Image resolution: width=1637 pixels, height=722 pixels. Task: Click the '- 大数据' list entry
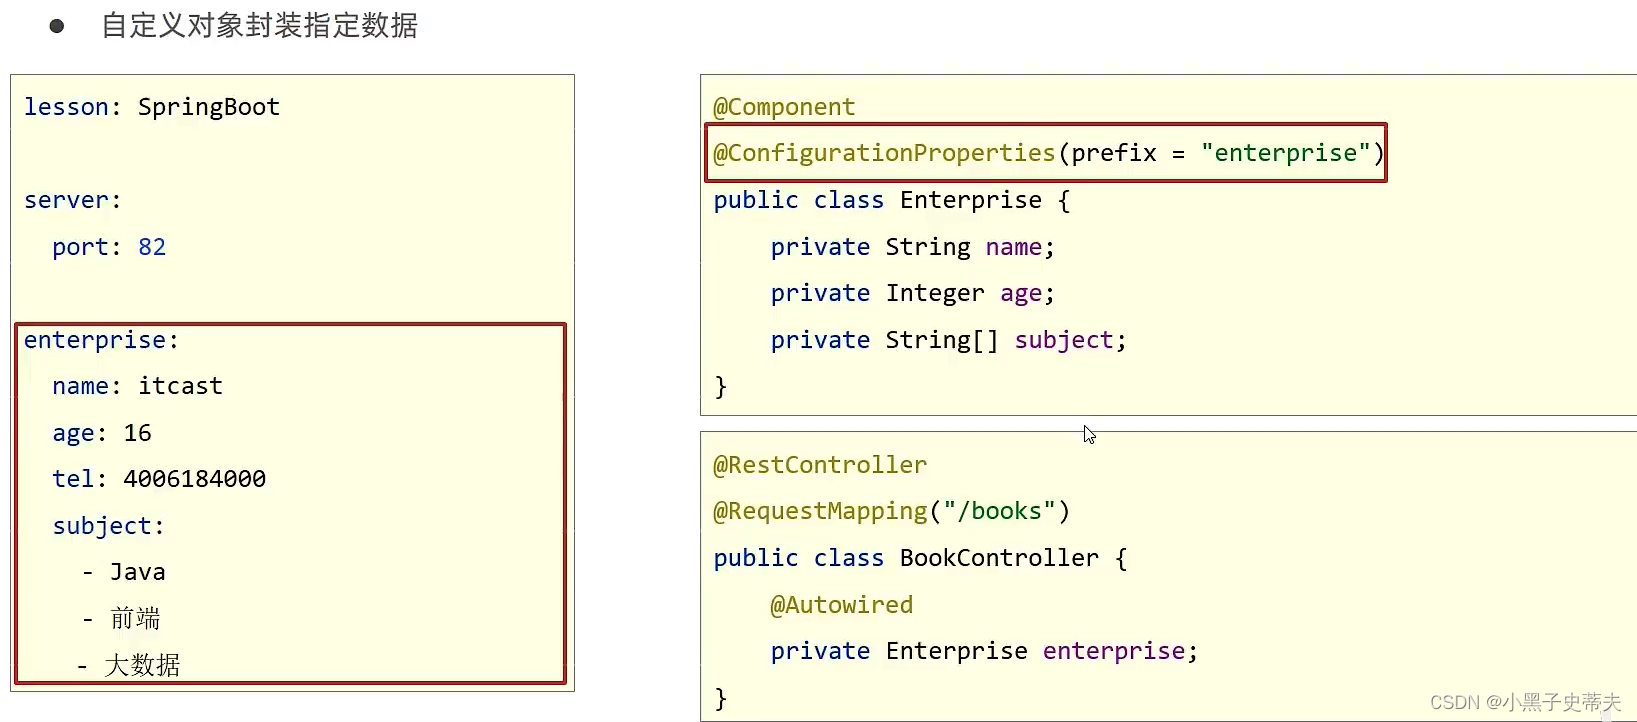[x=129, y=665]
